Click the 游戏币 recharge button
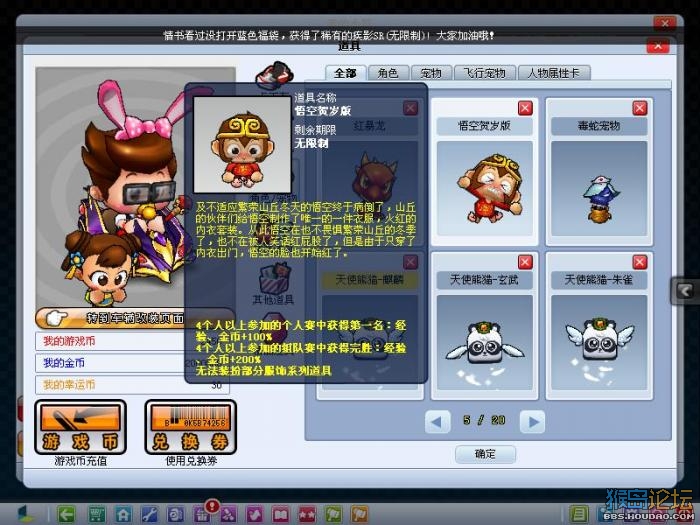Screen dimensions: 700x525 tap(80, 427)
